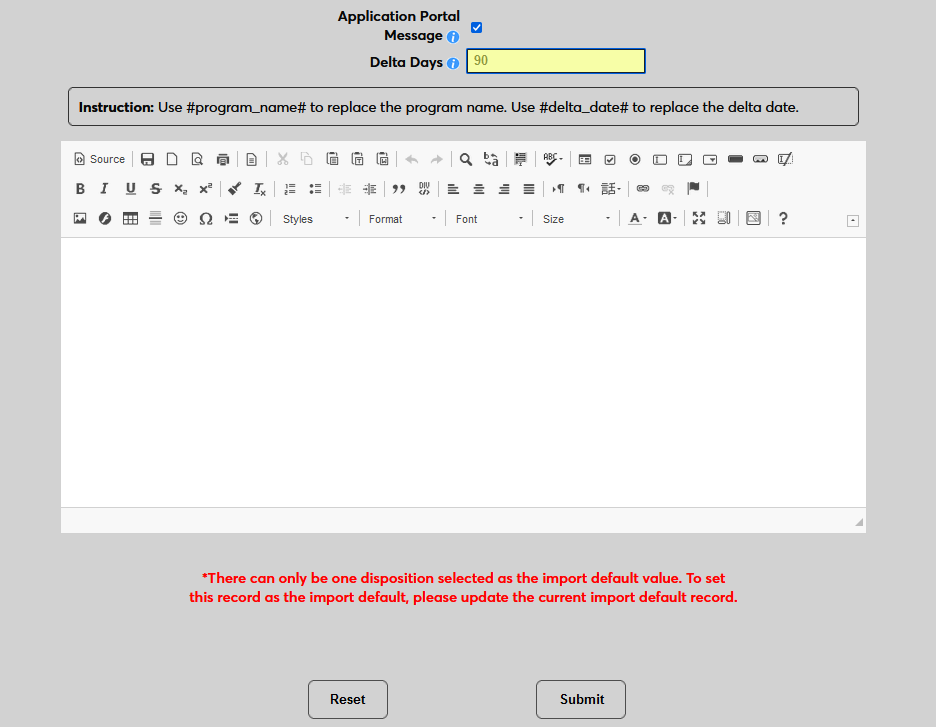Click the Submit button

pos(581,700)
